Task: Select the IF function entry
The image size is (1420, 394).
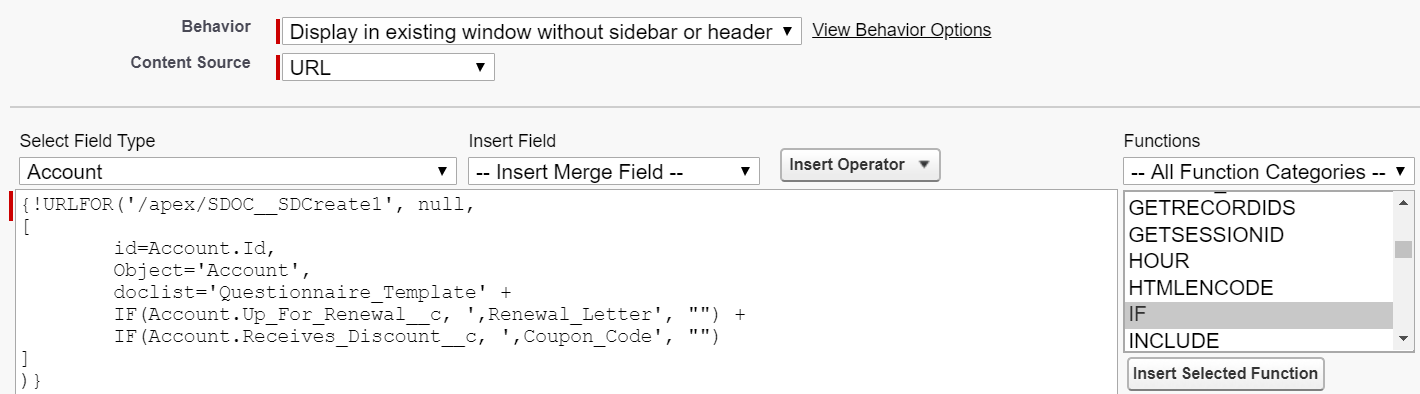Action: click(1259, 315)
